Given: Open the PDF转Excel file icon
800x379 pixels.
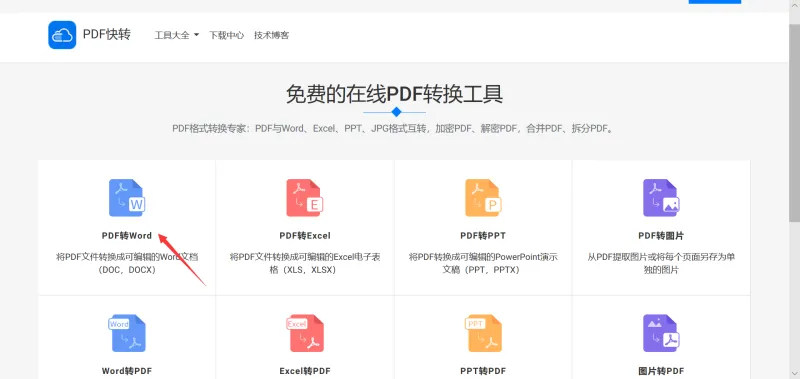Looking at the screenshot, I should pos(305,198).
